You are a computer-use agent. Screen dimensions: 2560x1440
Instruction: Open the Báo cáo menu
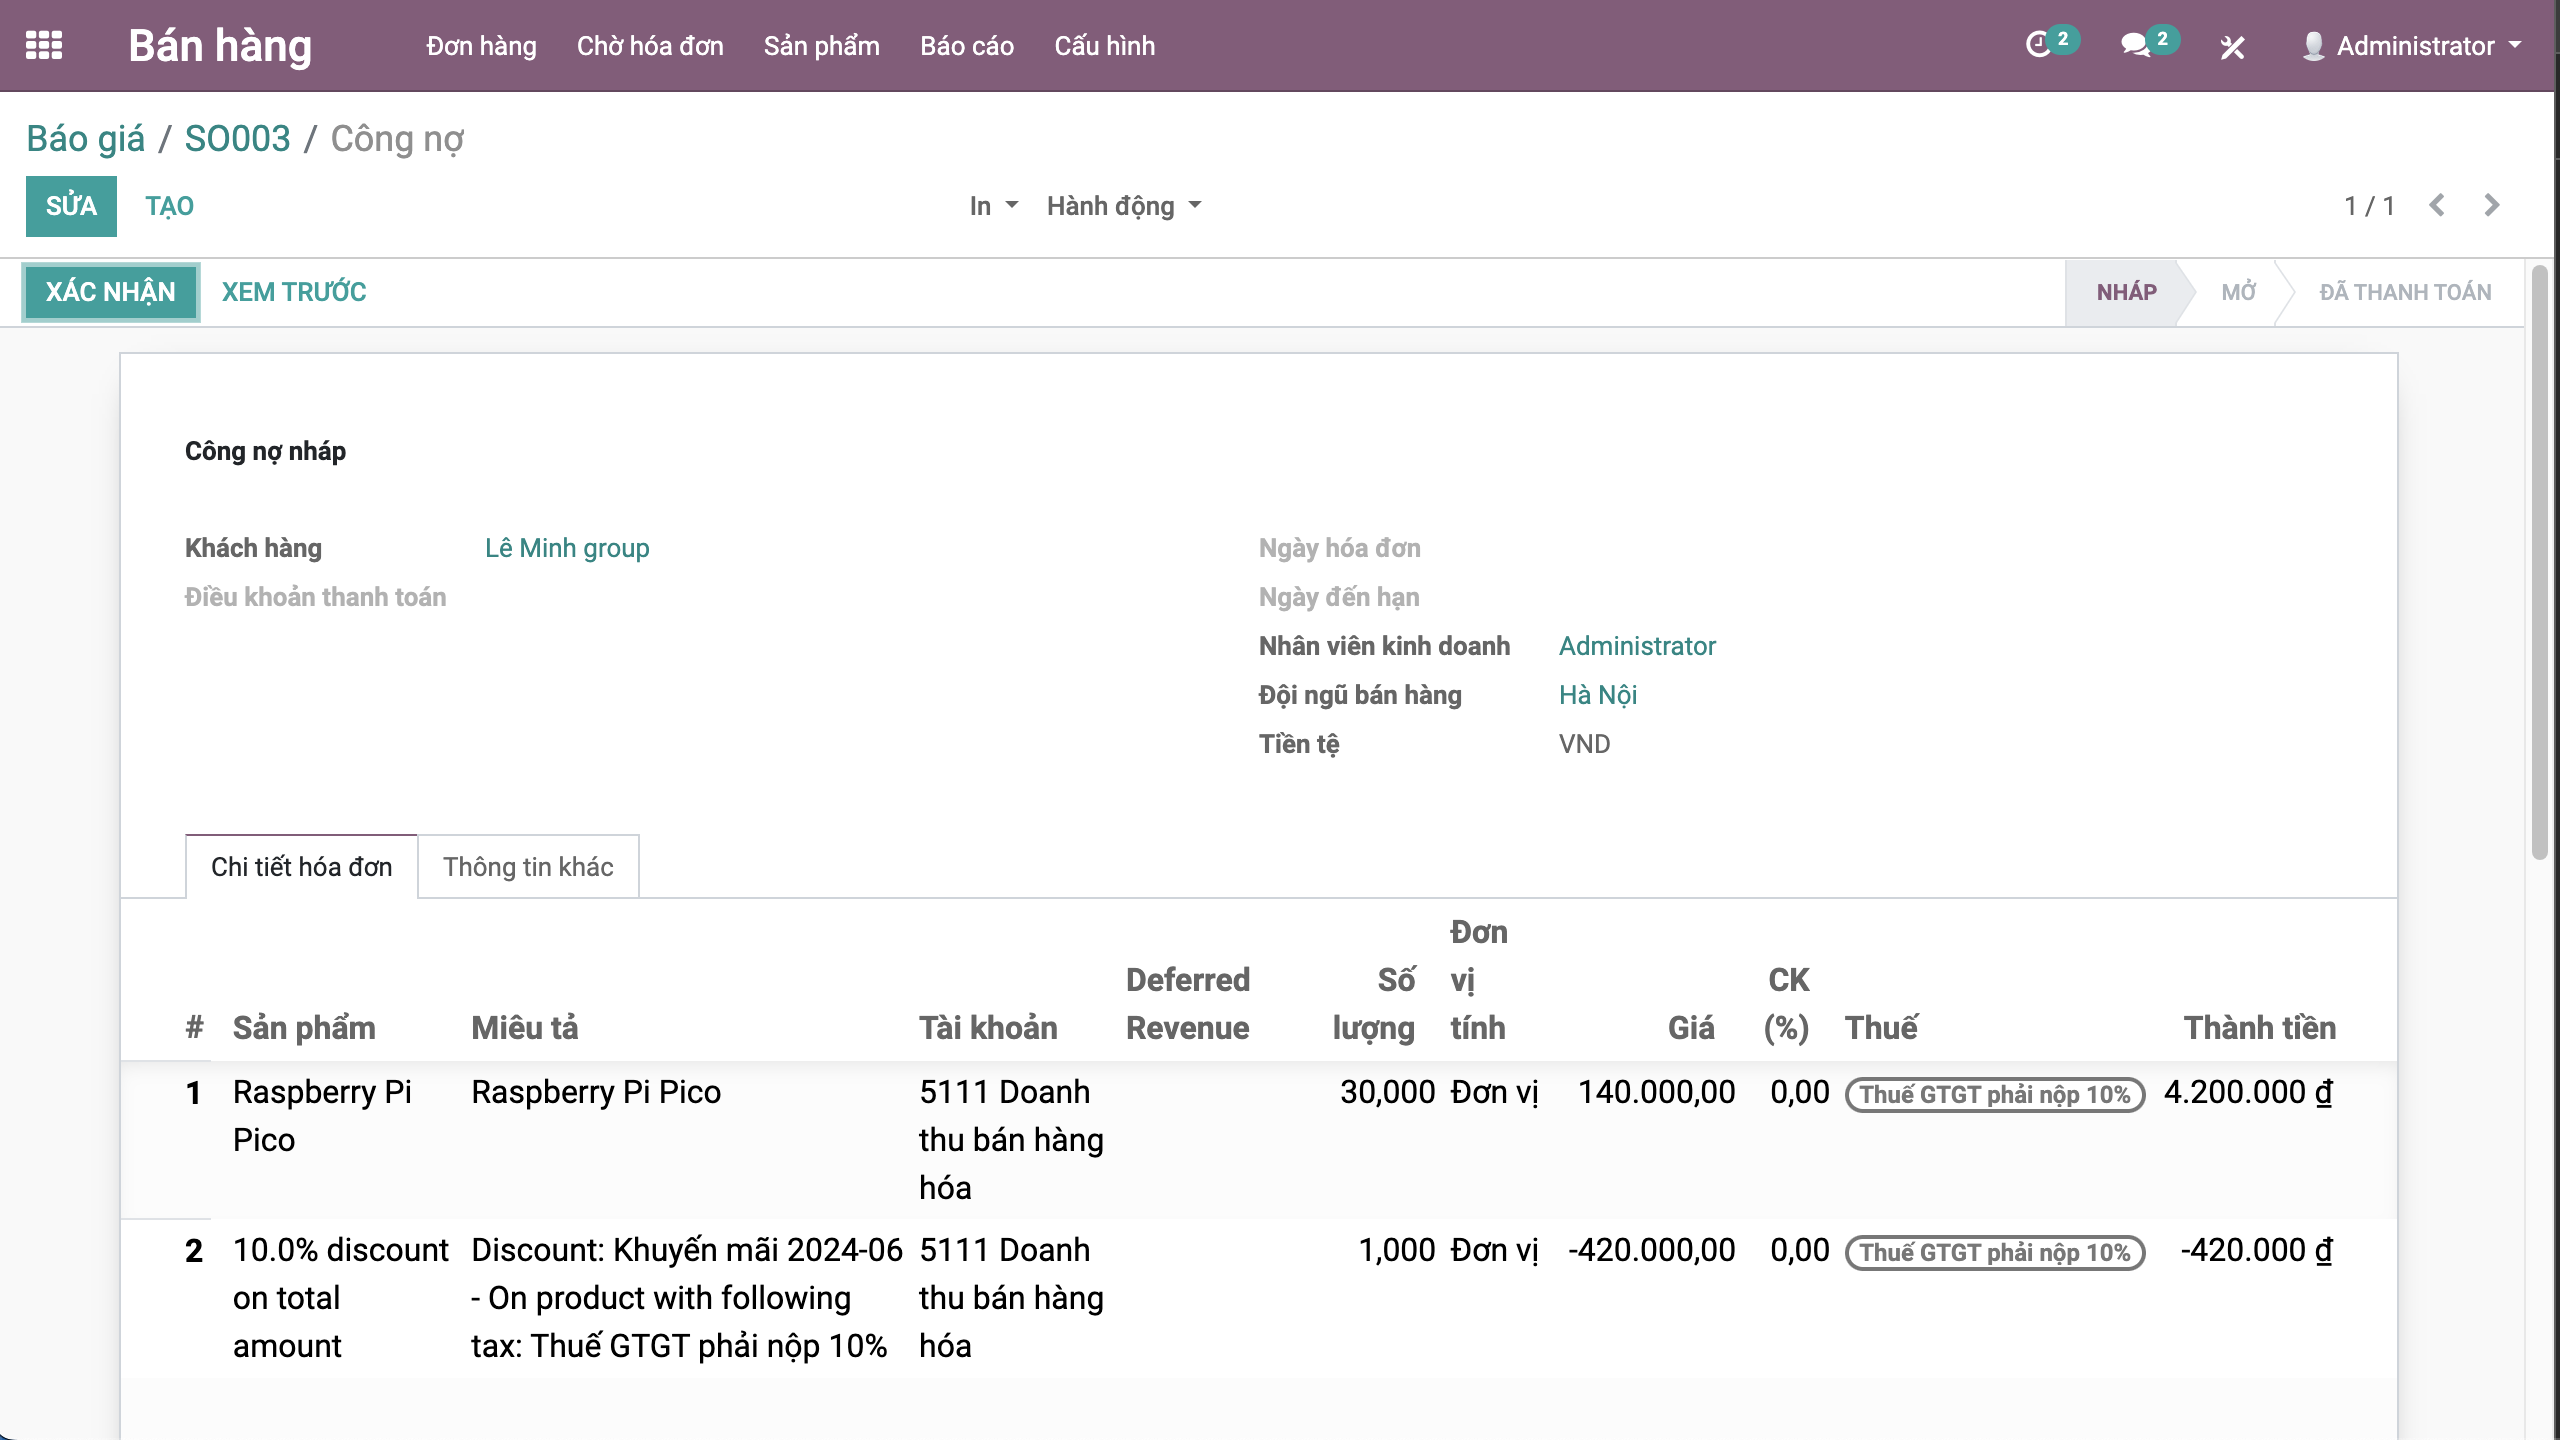click(966, 46)
